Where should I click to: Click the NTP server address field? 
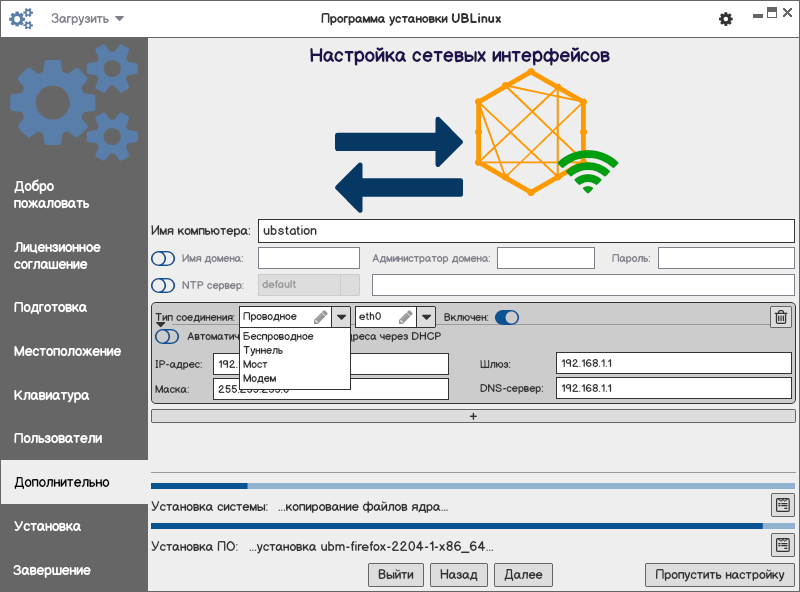coord(583,285)
